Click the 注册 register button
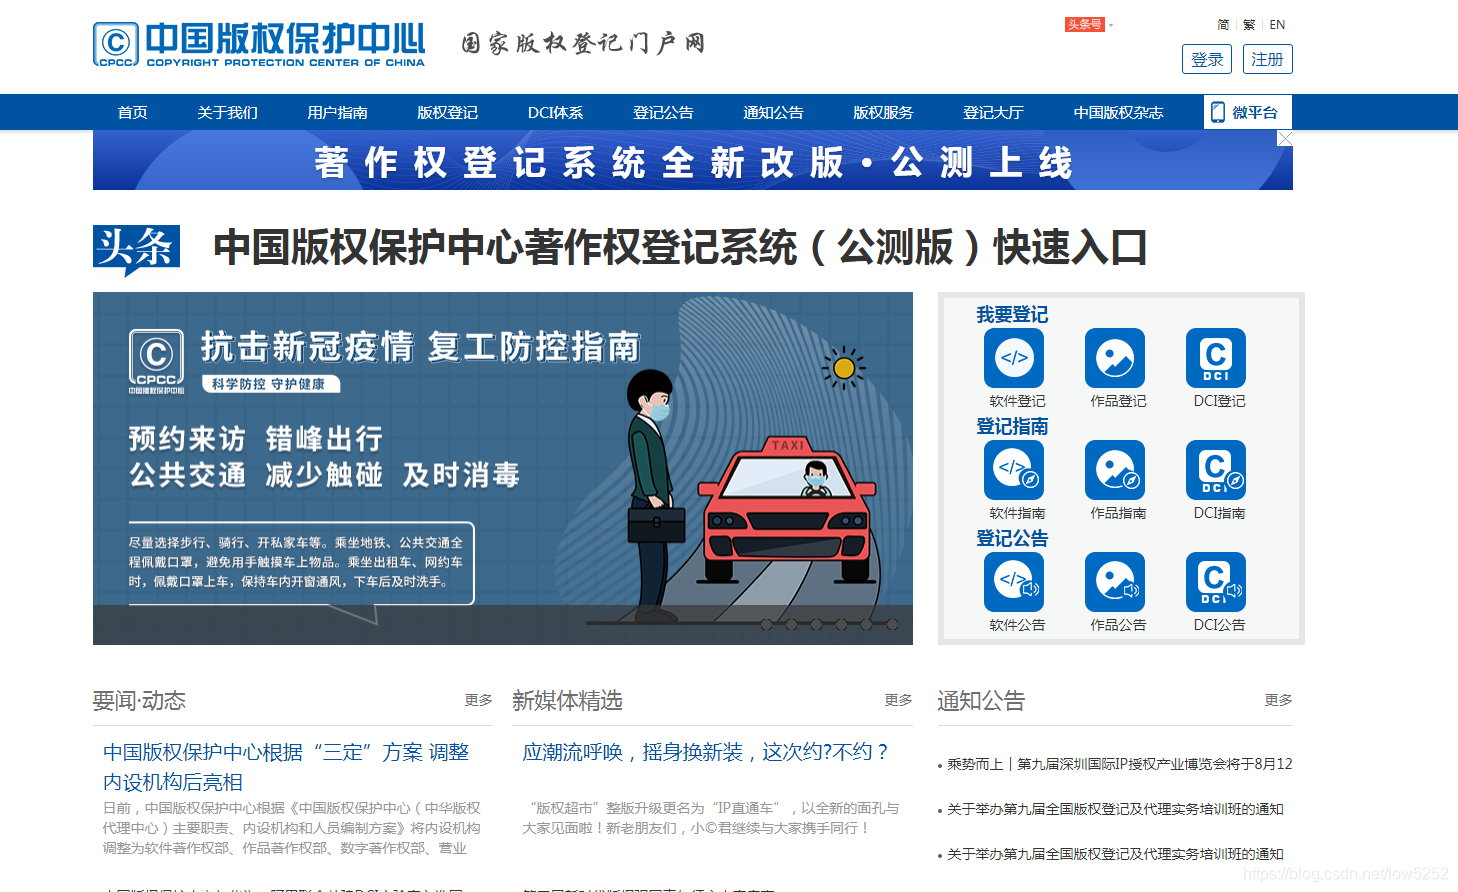Viewport: 1458px width, 892px height. pyautogui.click(x=1267, y=59)
